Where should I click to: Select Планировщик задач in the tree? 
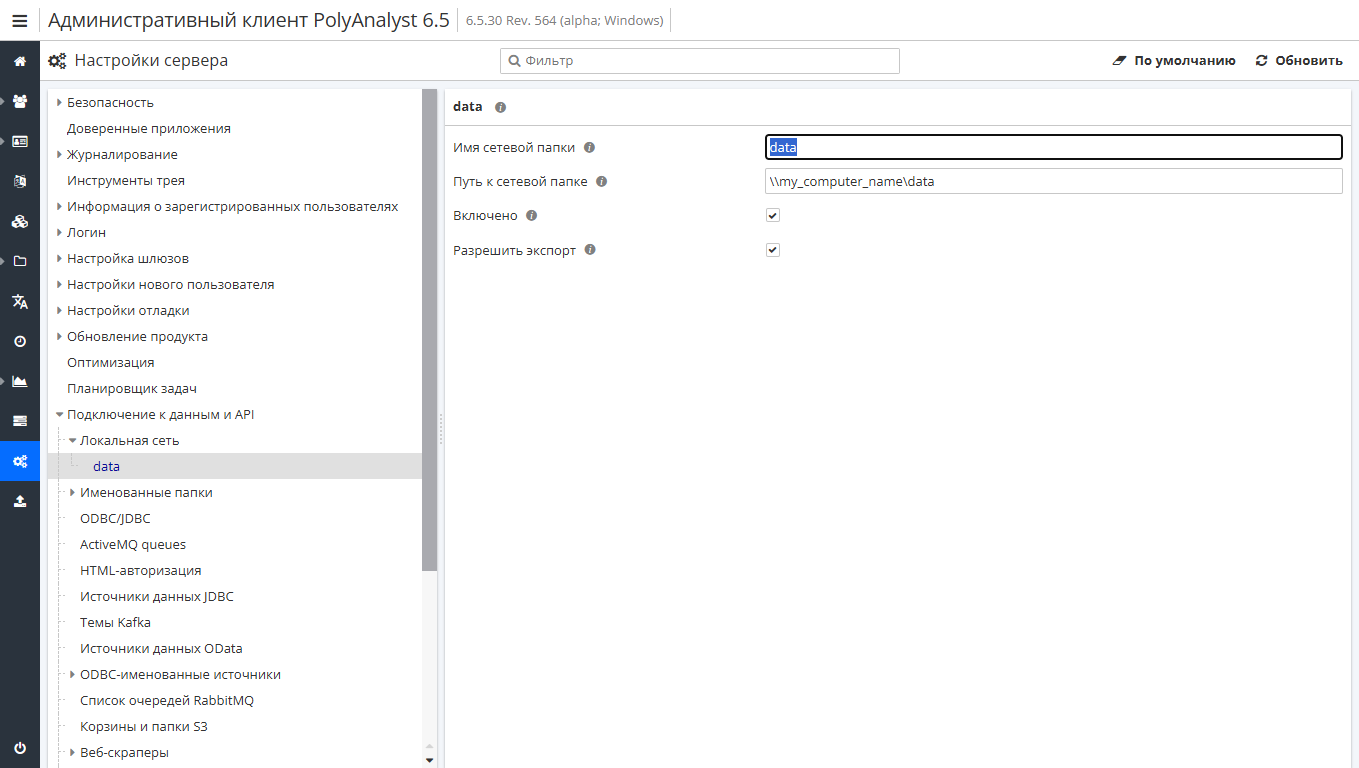(132, 388)
